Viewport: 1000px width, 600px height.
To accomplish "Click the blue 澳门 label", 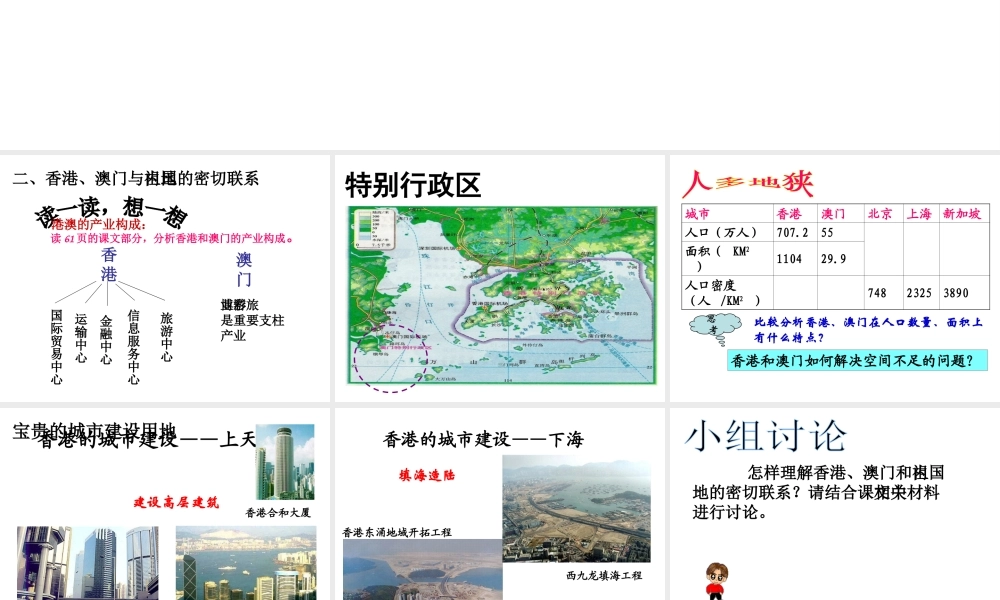I will click(244, 270).
